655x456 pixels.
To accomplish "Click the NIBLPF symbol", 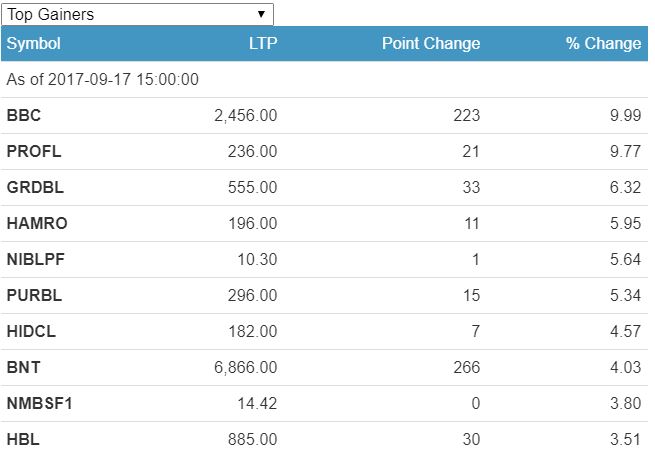I will 34,259.
